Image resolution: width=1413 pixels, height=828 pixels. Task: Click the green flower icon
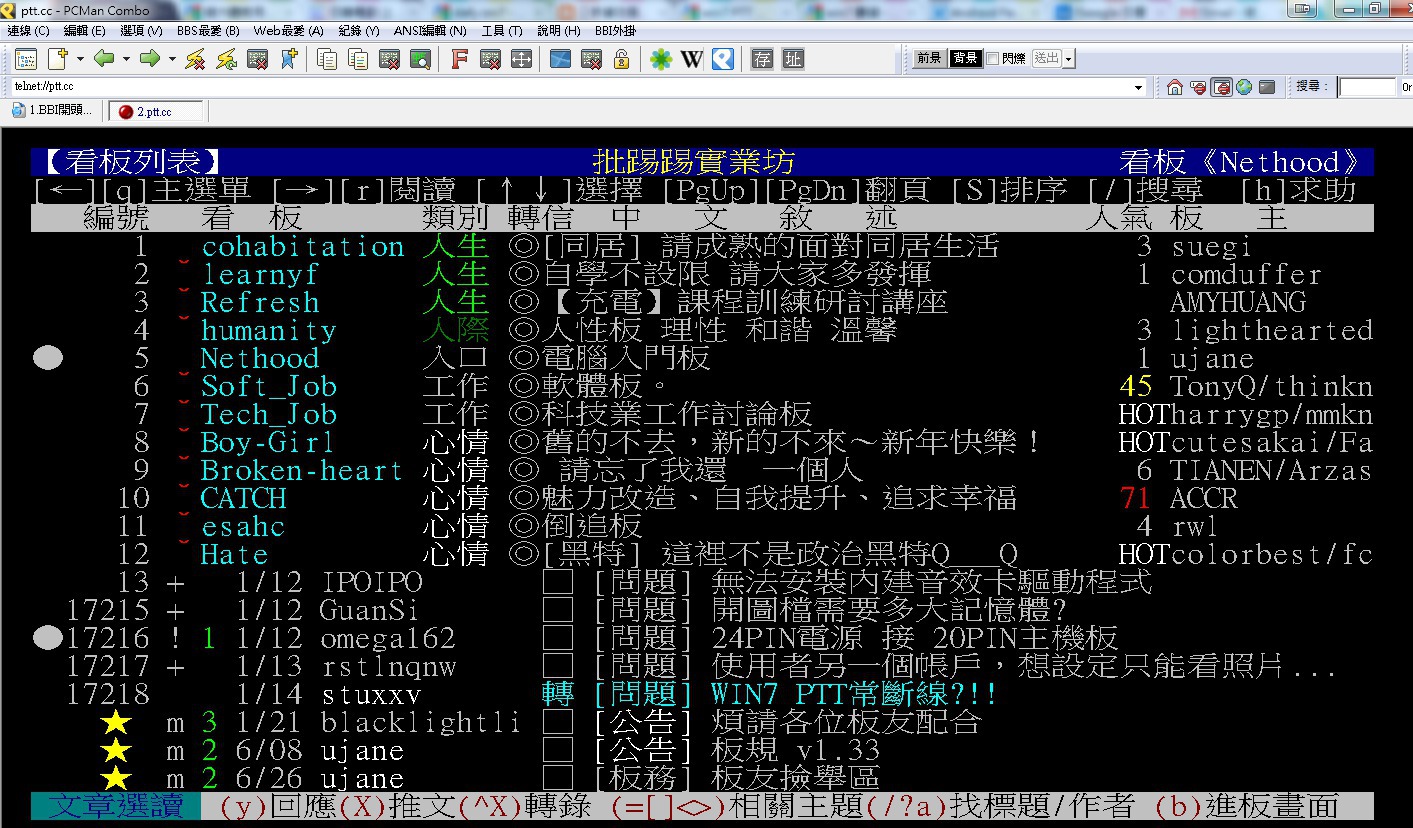pyautogui.click(x=661, y=59)
